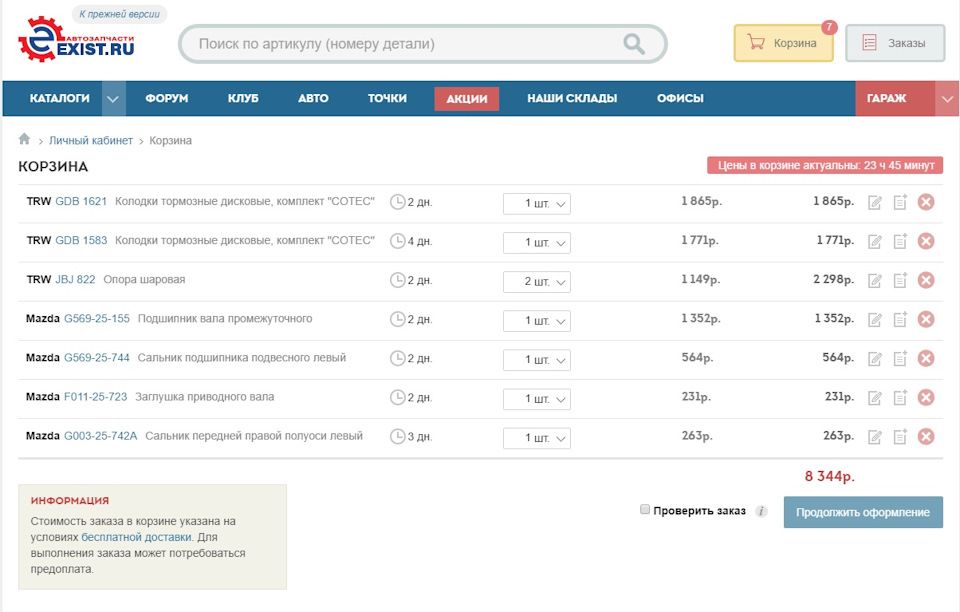Screen dimensions: 960x612
Task: Open part number G569-25-155 link
Action: (x=97, y=319)
